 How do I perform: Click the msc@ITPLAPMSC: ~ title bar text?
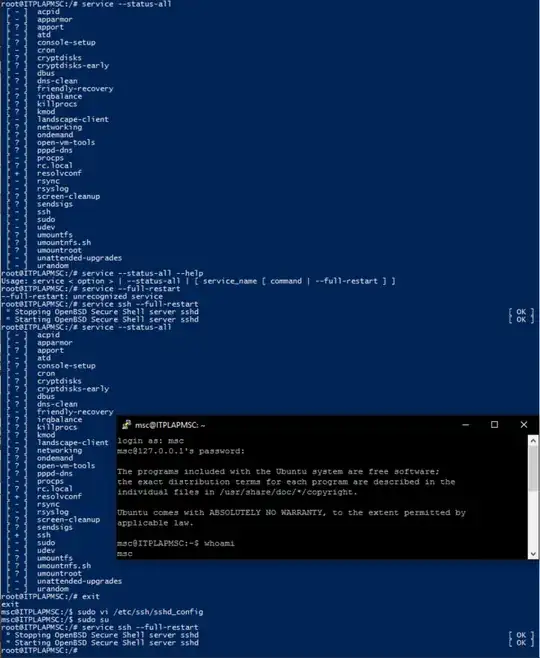(170, 425)
